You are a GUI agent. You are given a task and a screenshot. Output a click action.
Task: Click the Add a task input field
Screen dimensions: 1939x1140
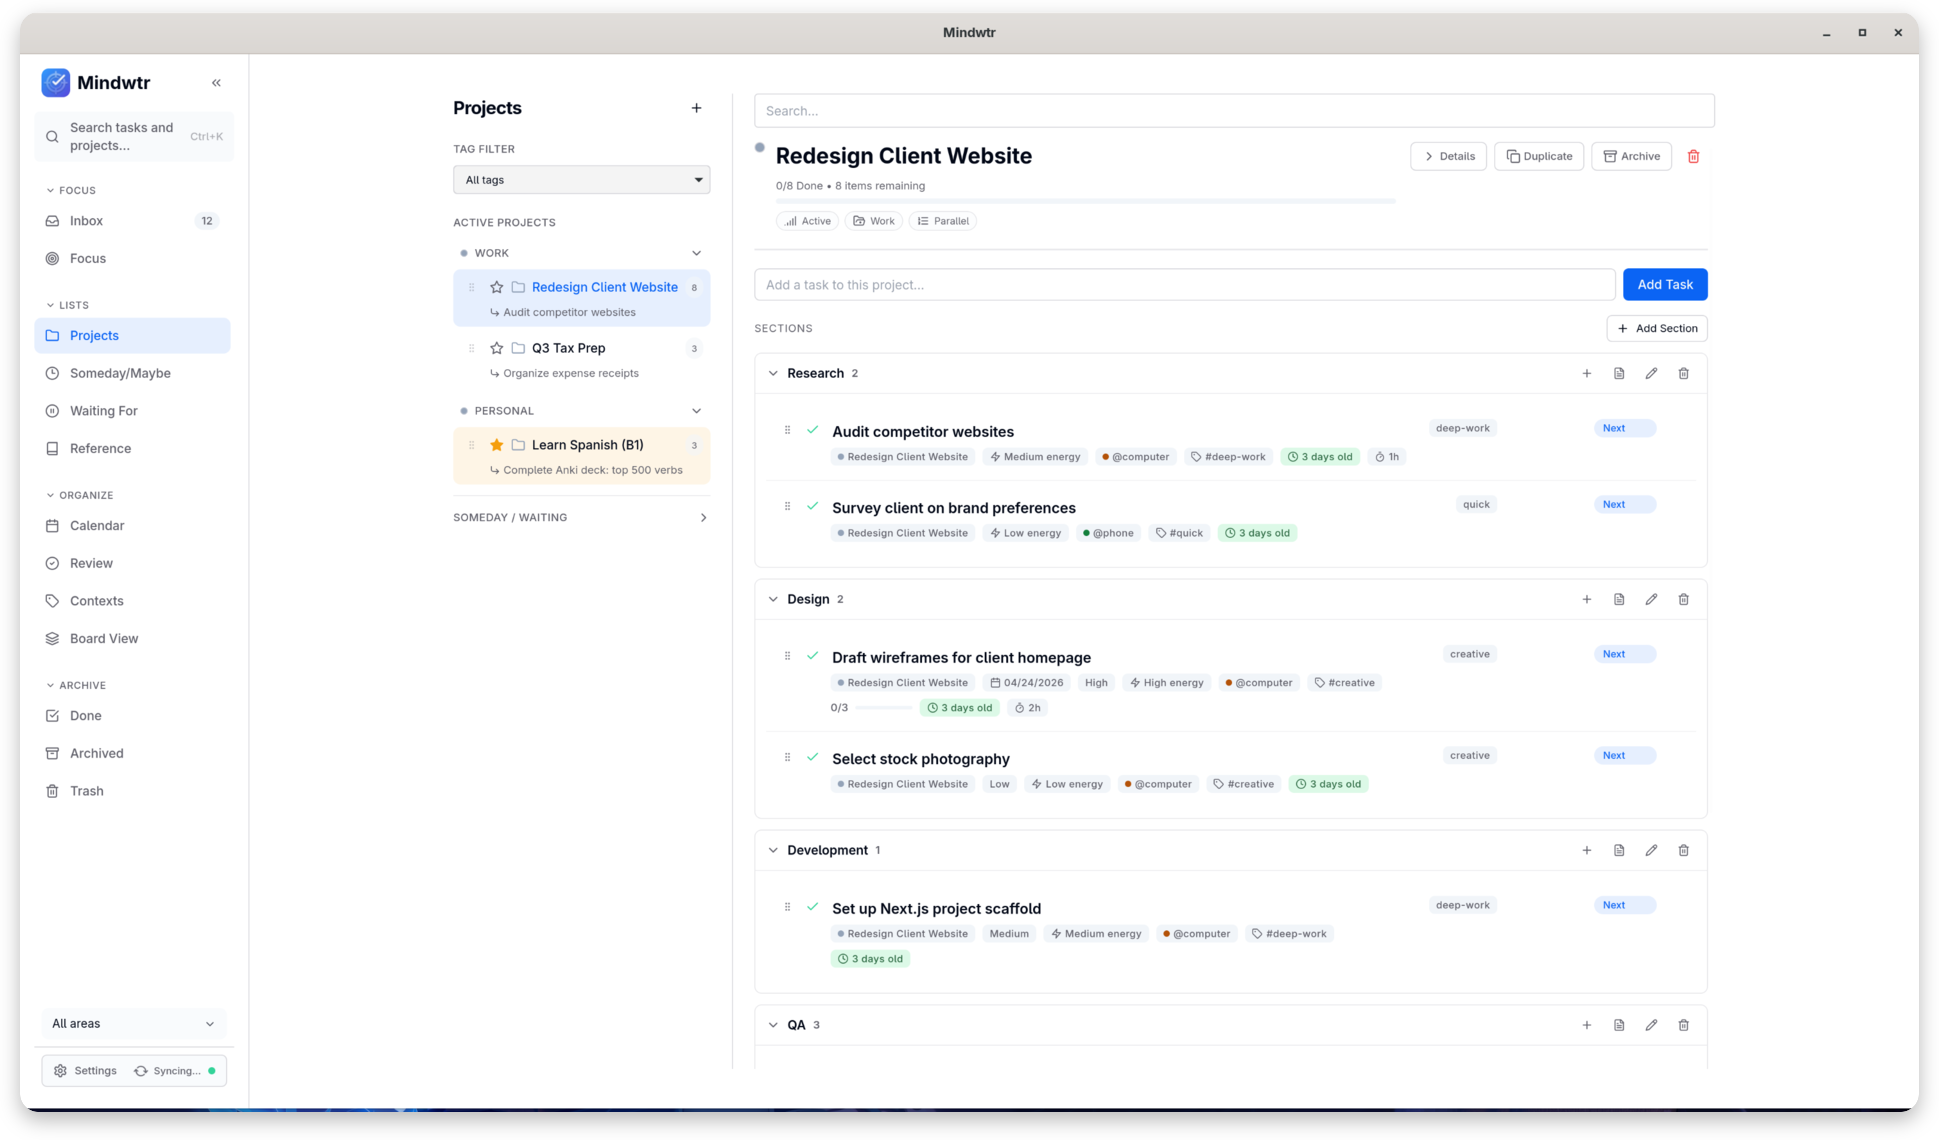coord(1184,285)
